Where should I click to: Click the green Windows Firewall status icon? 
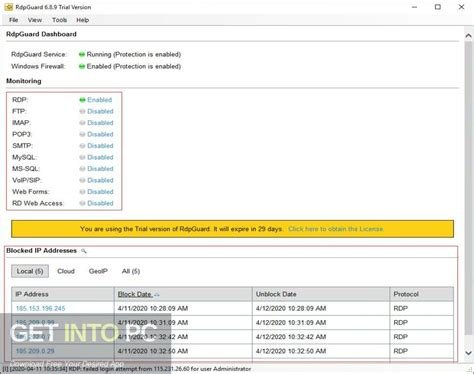[82, 66]
